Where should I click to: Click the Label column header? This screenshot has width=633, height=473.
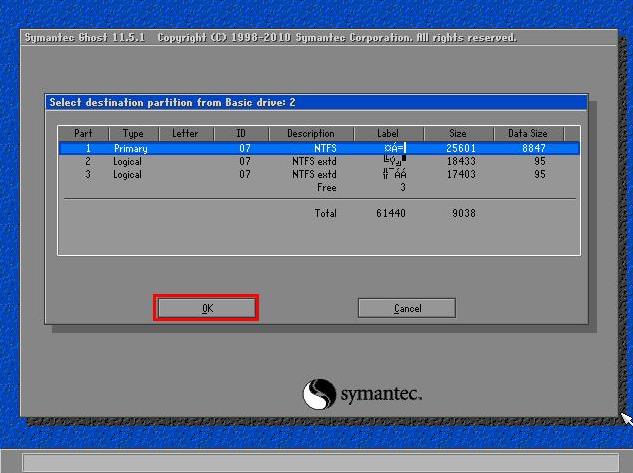[x=388, y=133]
